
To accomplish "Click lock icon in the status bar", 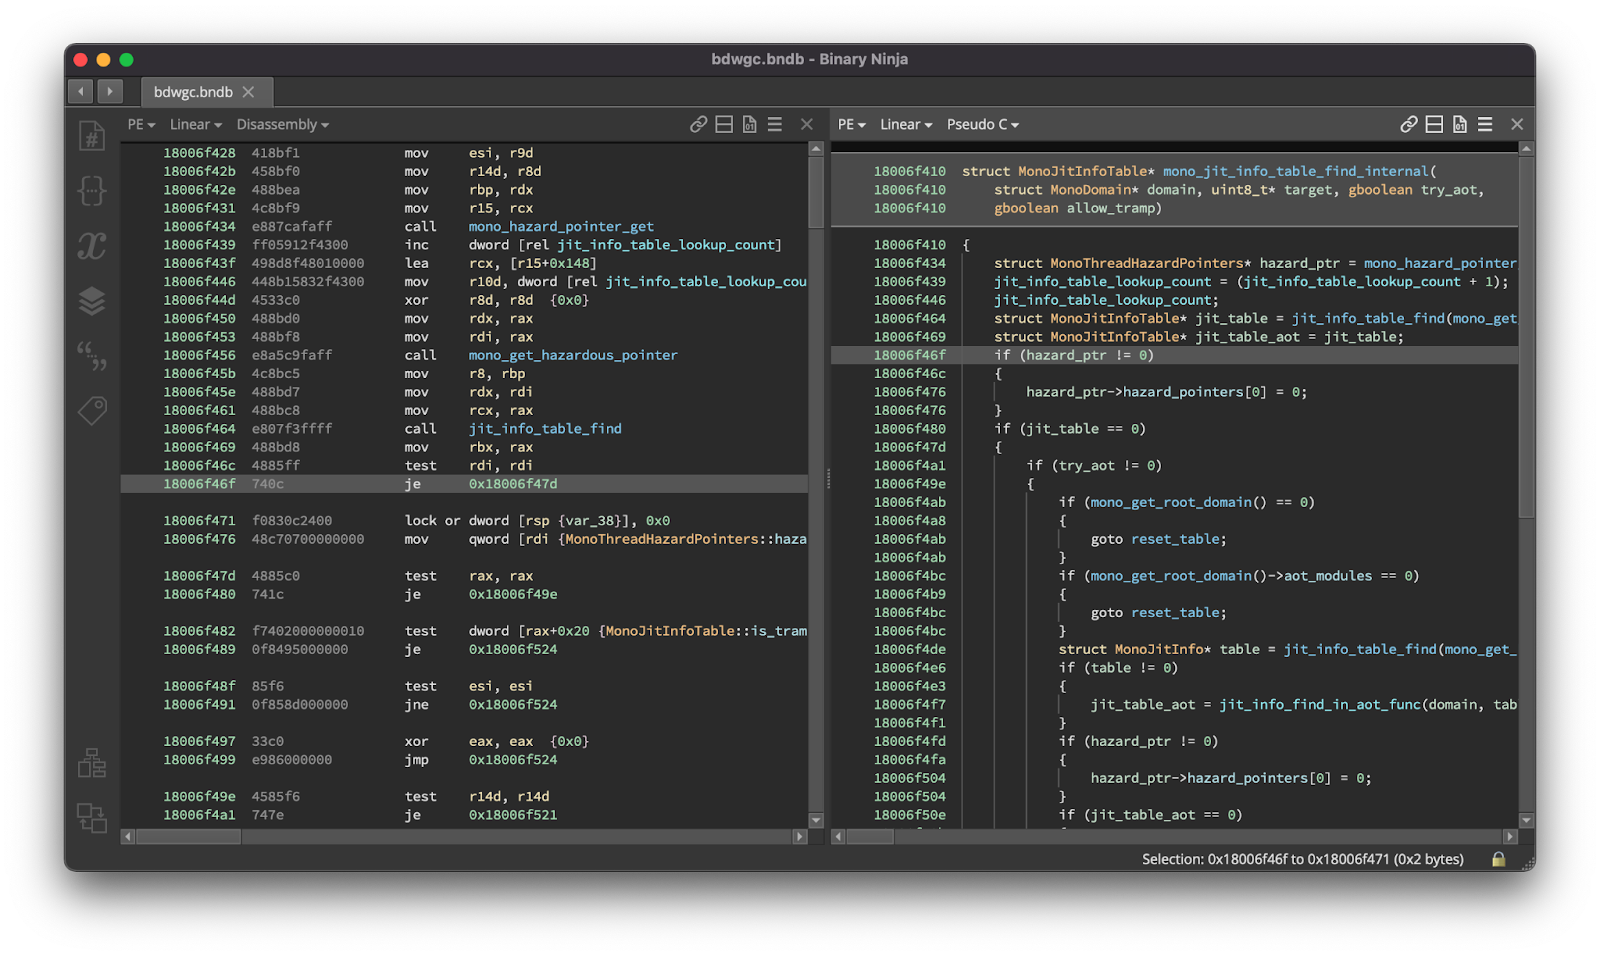I will [x=1498, y=859].
